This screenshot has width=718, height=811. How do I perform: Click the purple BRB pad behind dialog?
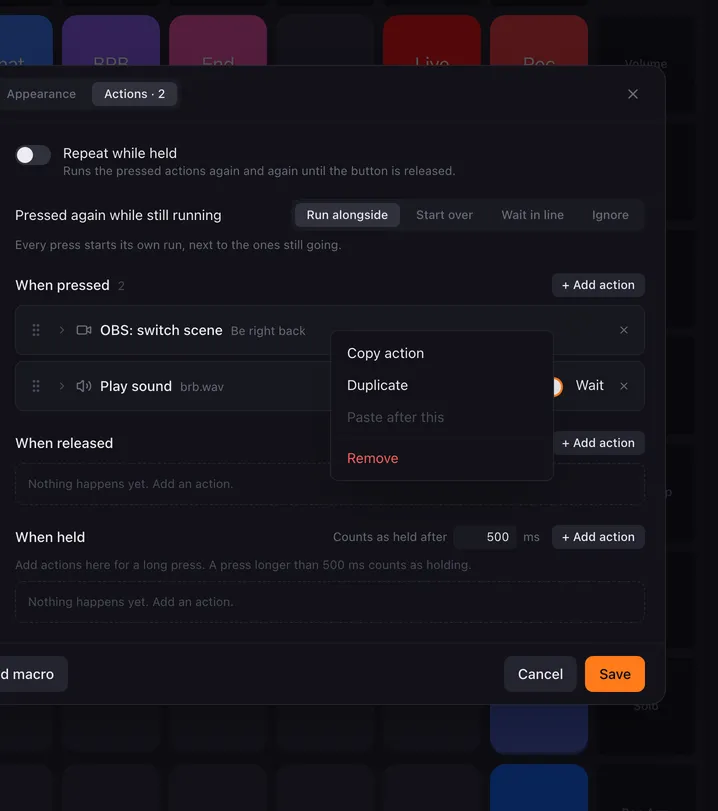click(111, 41)
